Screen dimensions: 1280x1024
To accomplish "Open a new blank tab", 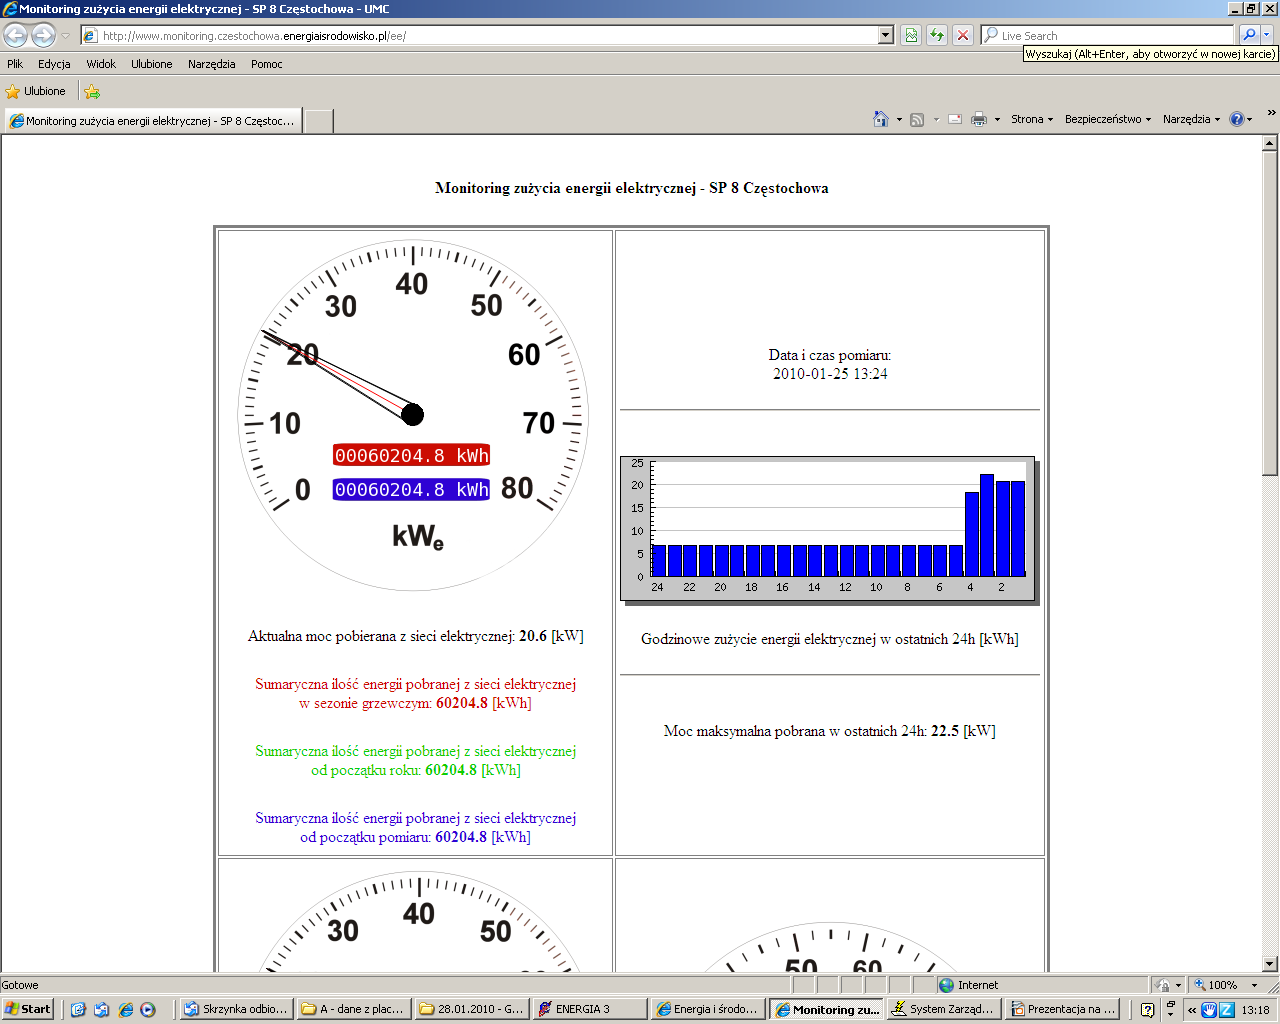I will [x=318, y=121].
